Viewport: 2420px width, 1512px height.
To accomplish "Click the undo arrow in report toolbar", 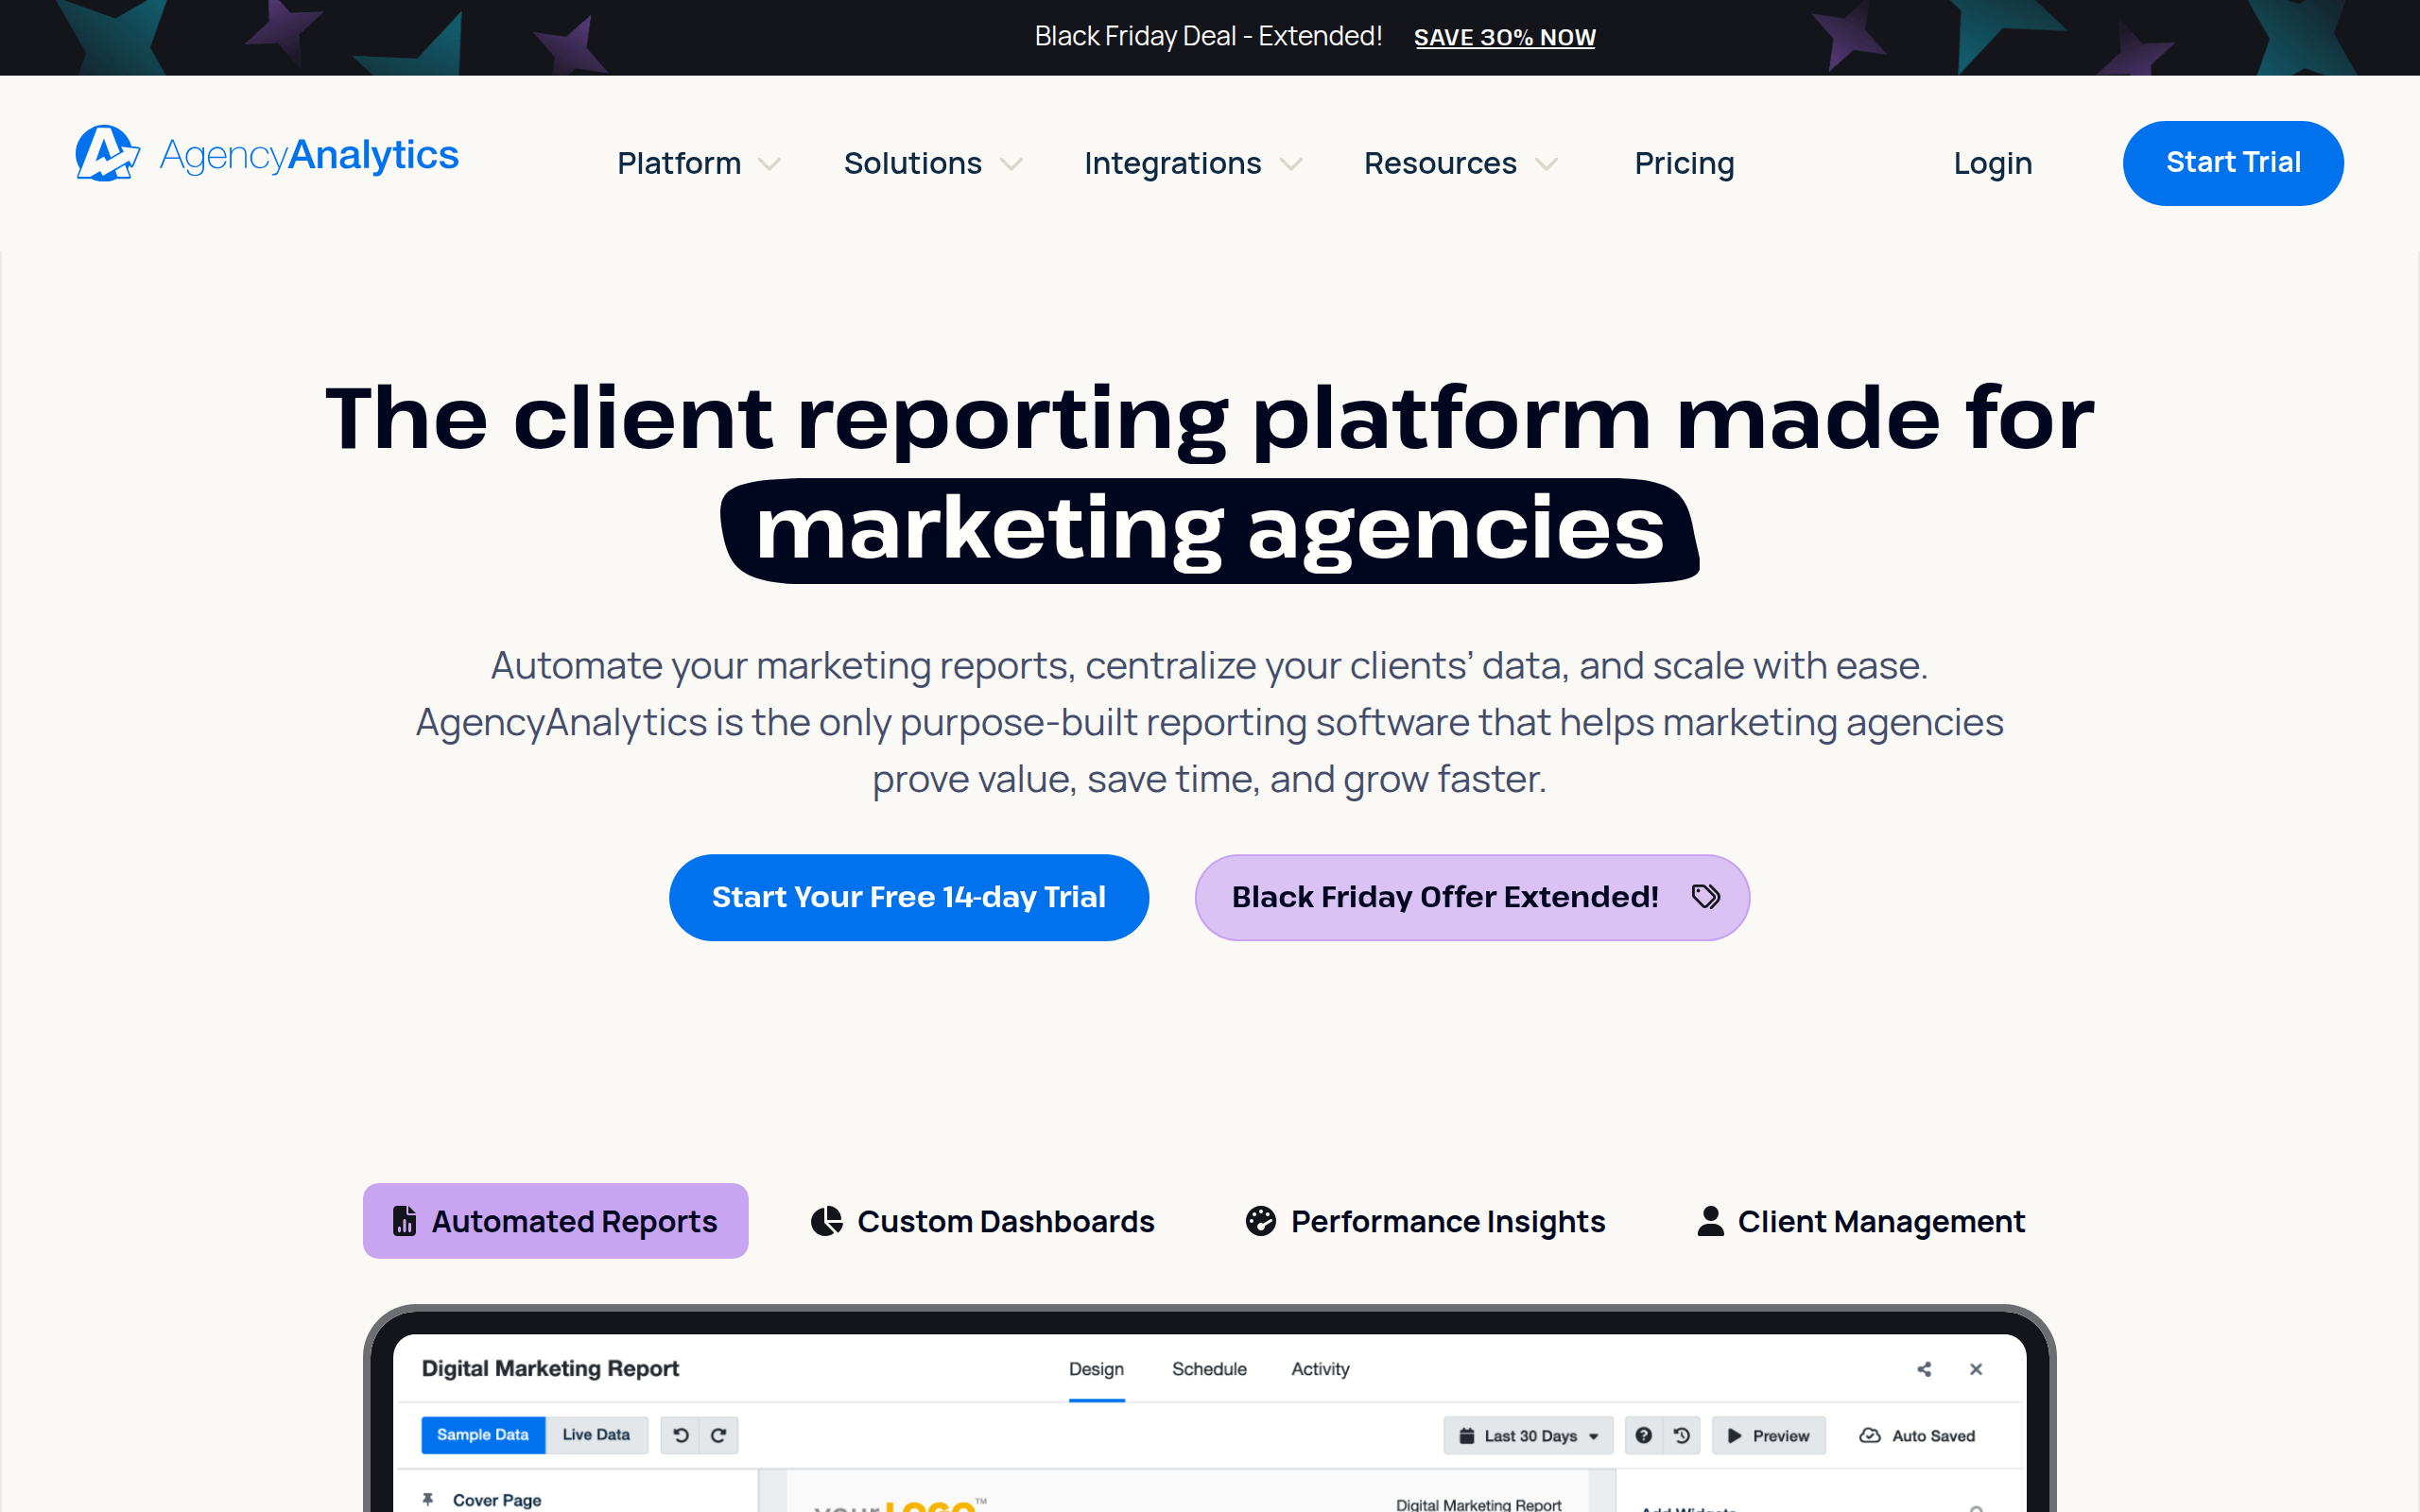I will [681, 1435].
